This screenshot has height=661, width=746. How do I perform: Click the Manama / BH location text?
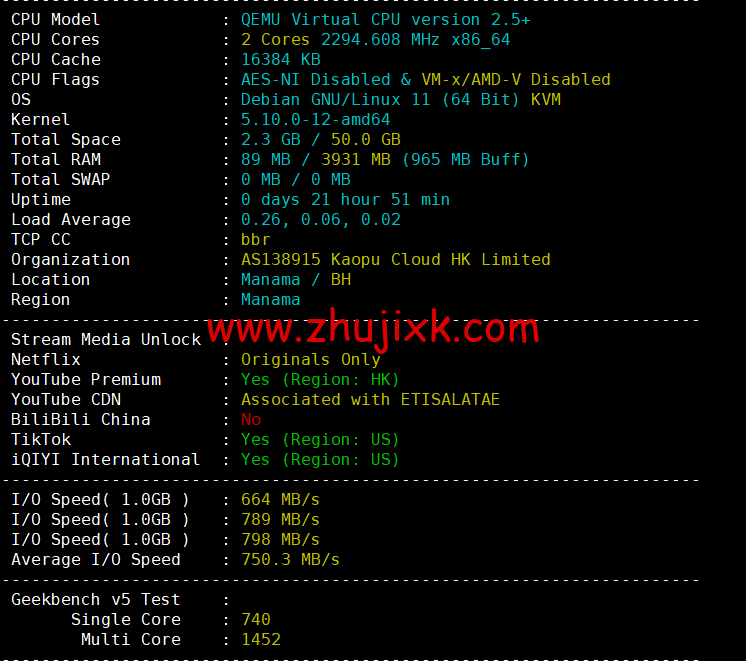tap(295, 279)
